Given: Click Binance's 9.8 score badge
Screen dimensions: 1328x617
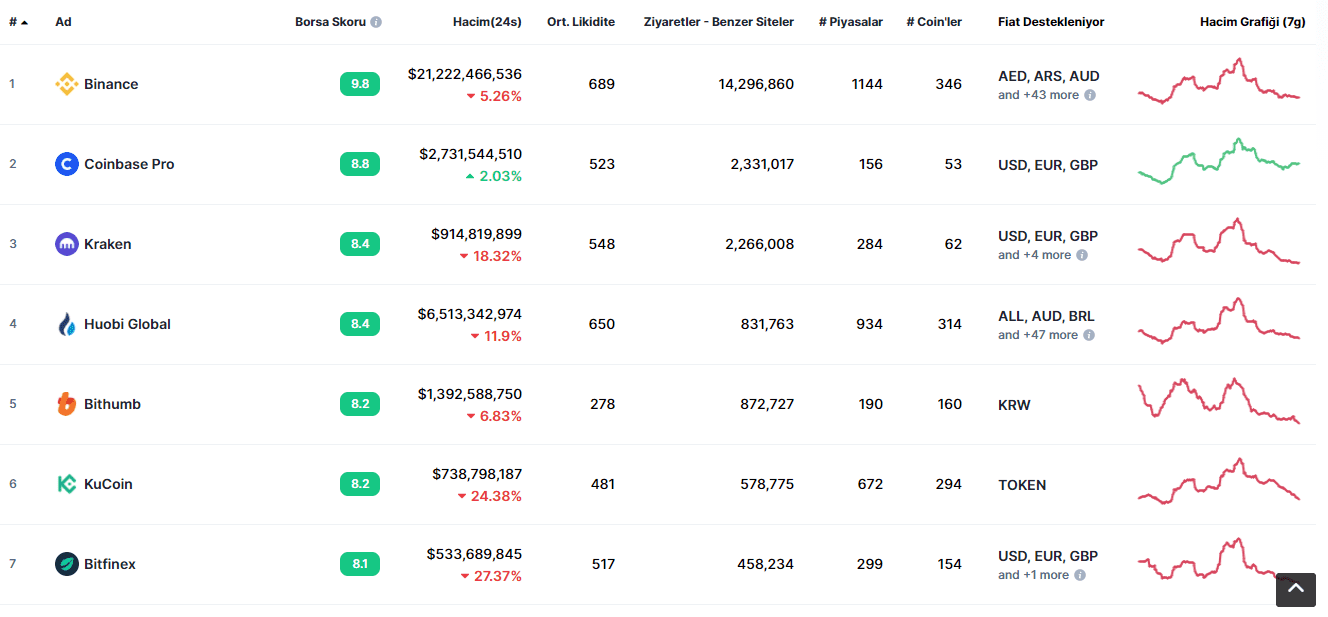Looking at the screenshot, I should coord(360,84).
